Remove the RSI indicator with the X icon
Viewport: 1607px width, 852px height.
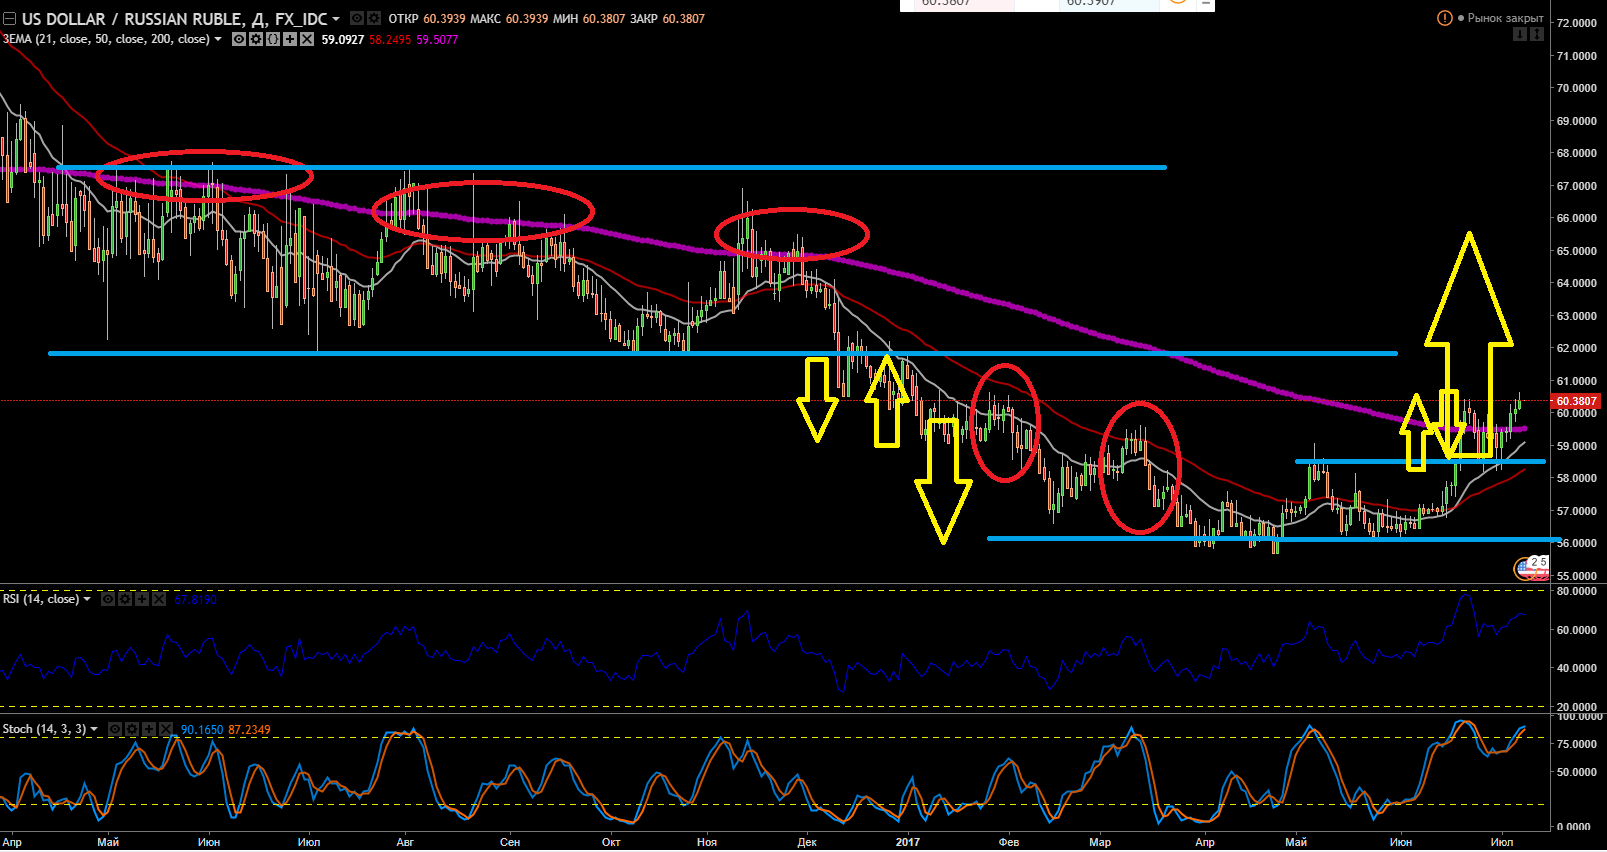[158, 599]
